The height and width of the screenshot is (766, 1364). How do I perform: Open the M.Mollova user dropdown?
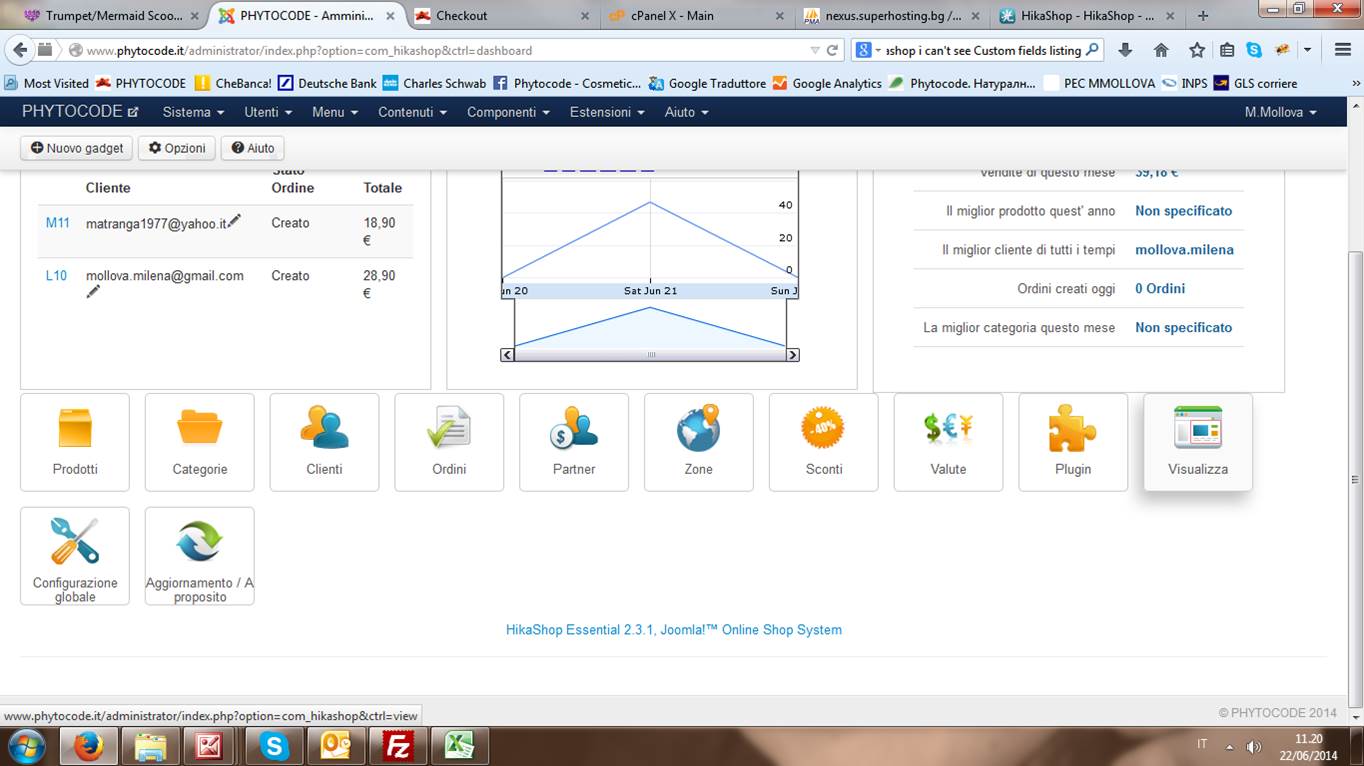coord(1280,112)
